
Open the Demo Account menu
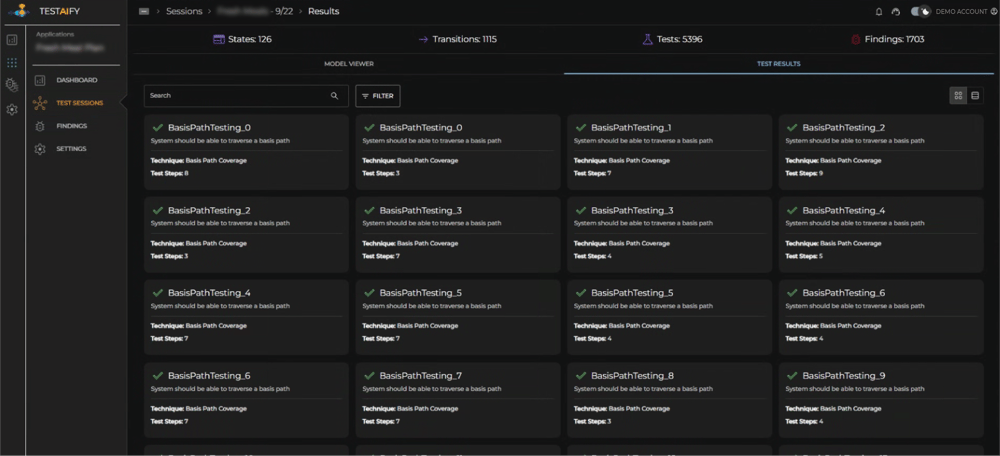tap(964, 11)
